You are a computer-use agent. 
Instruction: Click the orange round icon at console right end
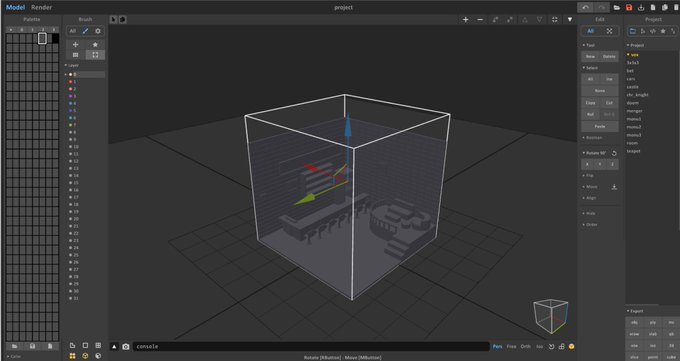572,346
